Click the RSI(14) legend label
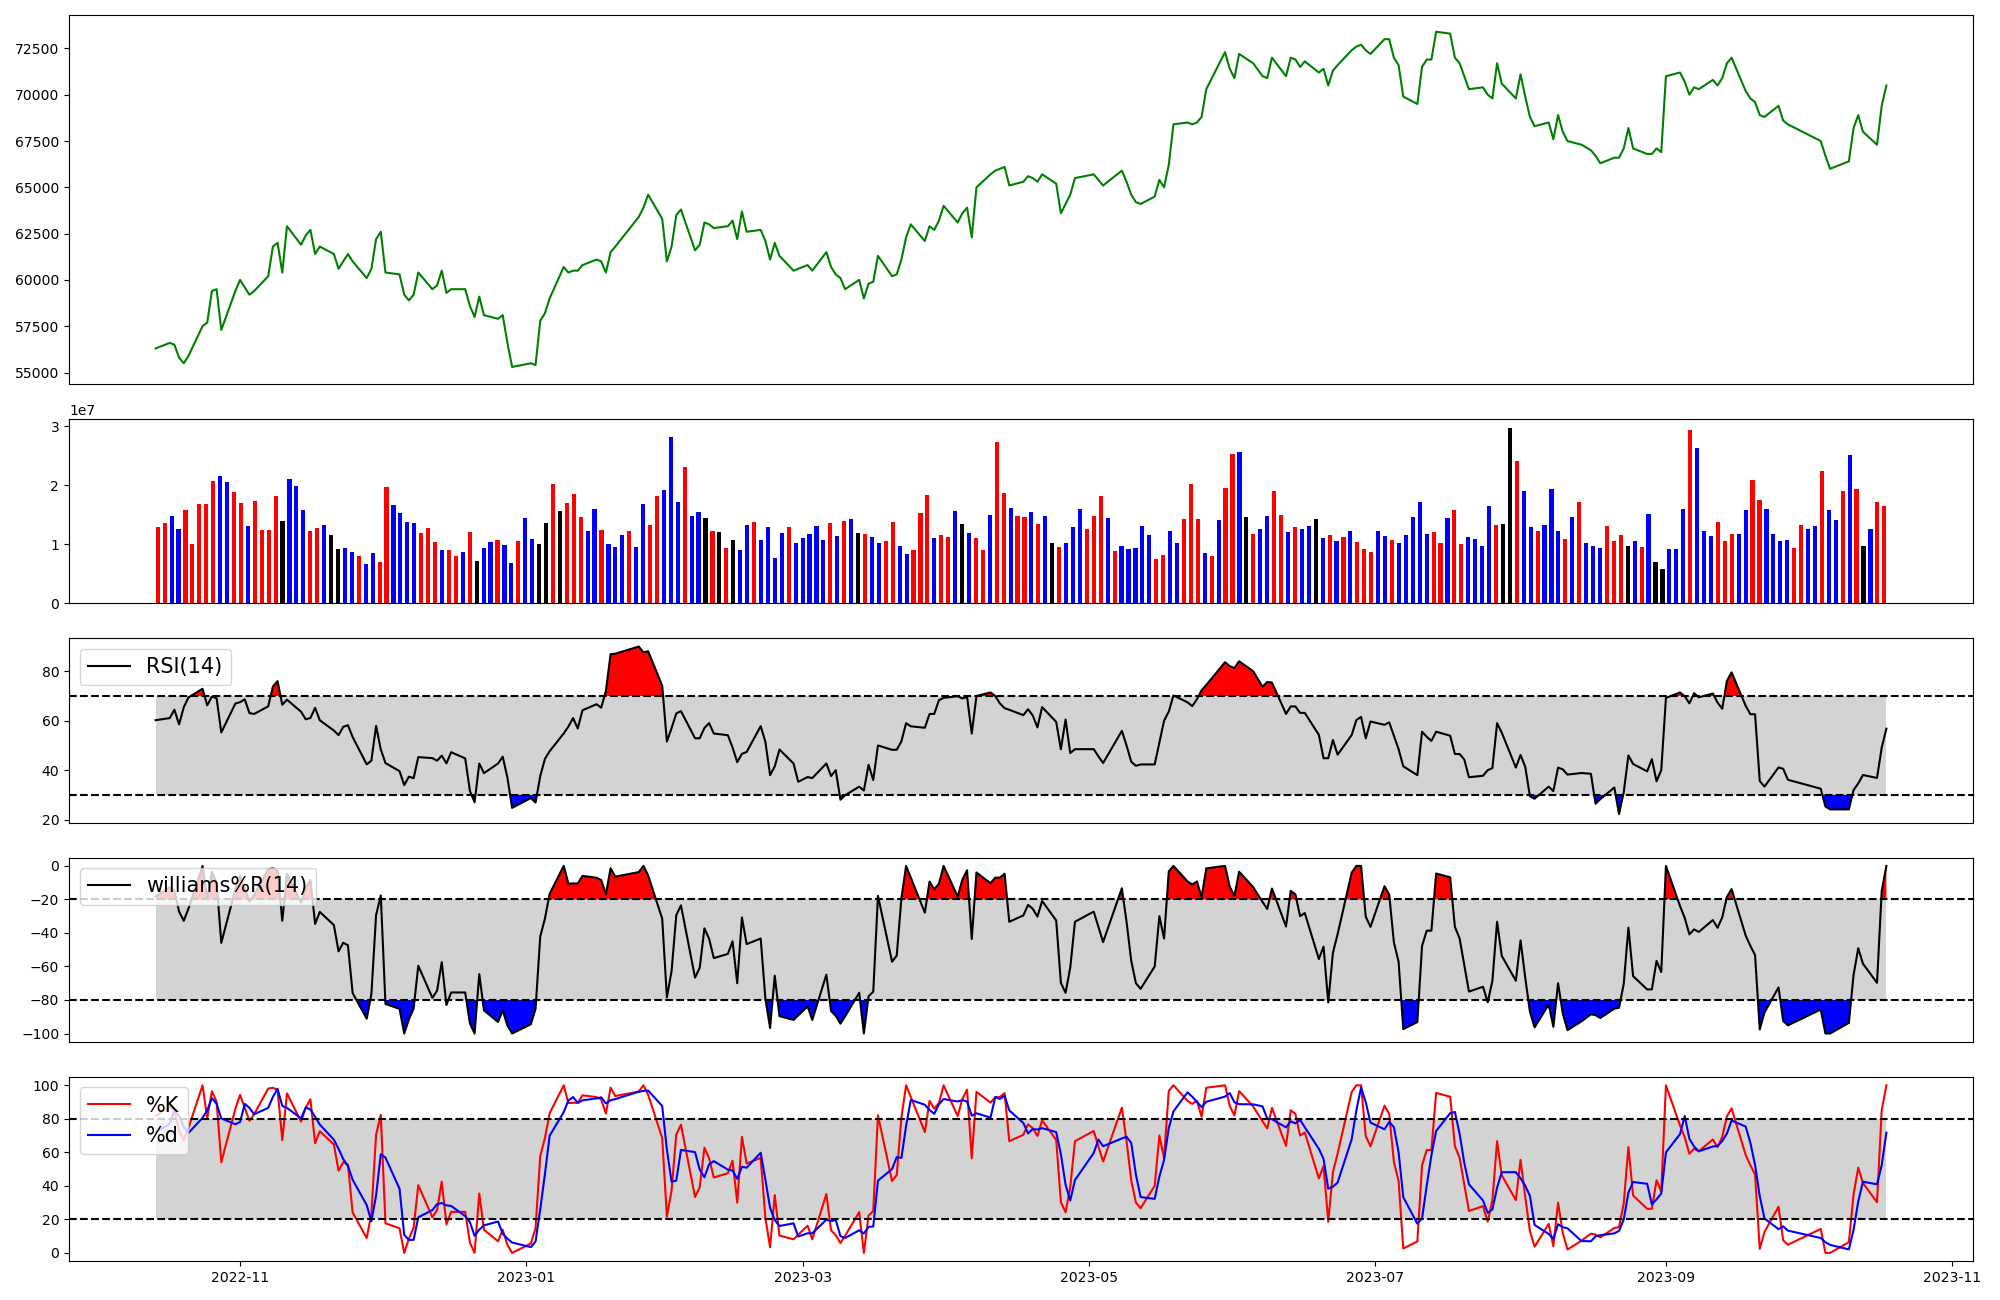Image resolution: width=2000 pixels, height=1300 pixels. [x=184, y=666]
